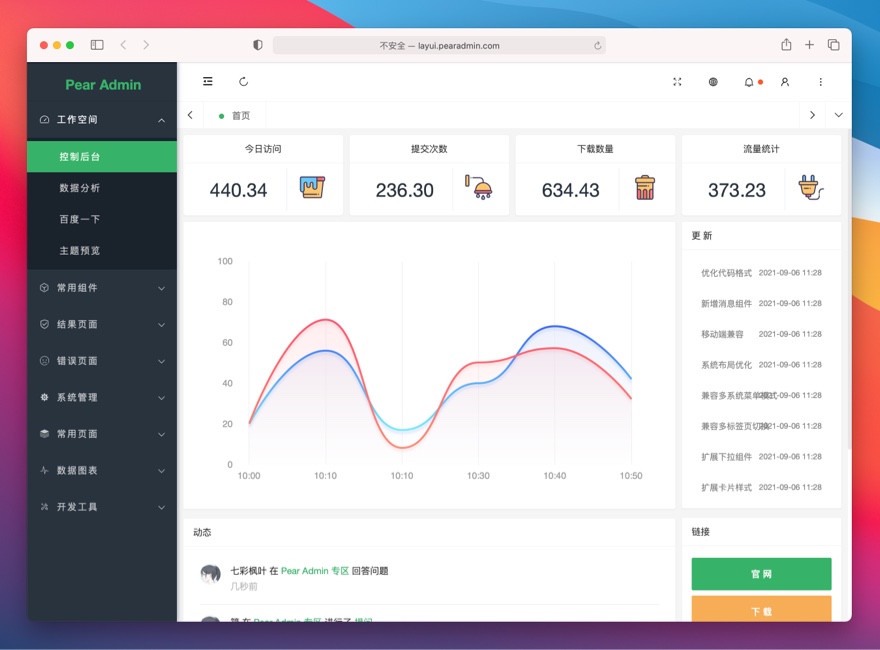Open the tab list dropdown chevron
The width and height of the screenshot is (880, 650).
click(x=838, y=115)
